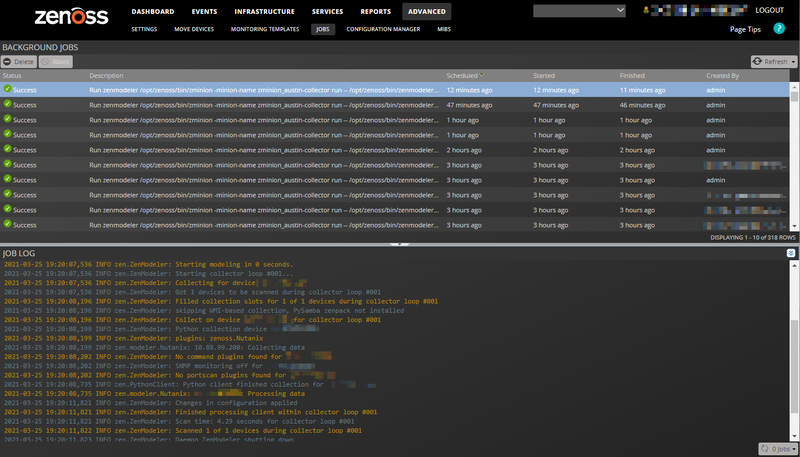The height and width of the screenshot is (457, 800).
Task: Click 'Filled collection slots' log line
Action: pyautogui.click(x=221, y=301)
